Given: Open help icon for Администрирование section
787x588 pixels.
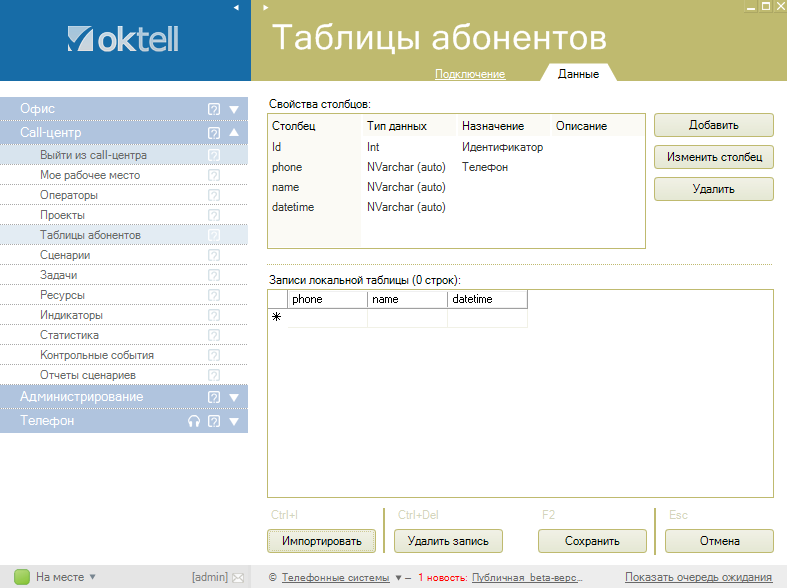Looking at the screenshot, I should coord(213,397).
